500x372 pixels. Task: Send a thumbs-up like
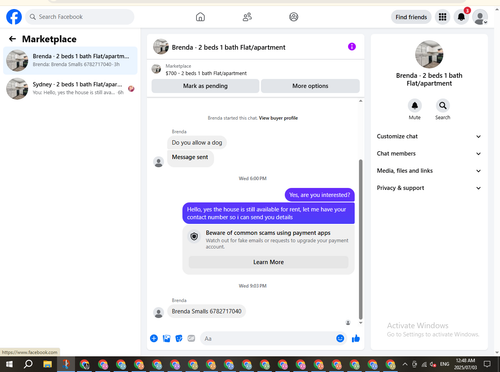pos(356,338)
